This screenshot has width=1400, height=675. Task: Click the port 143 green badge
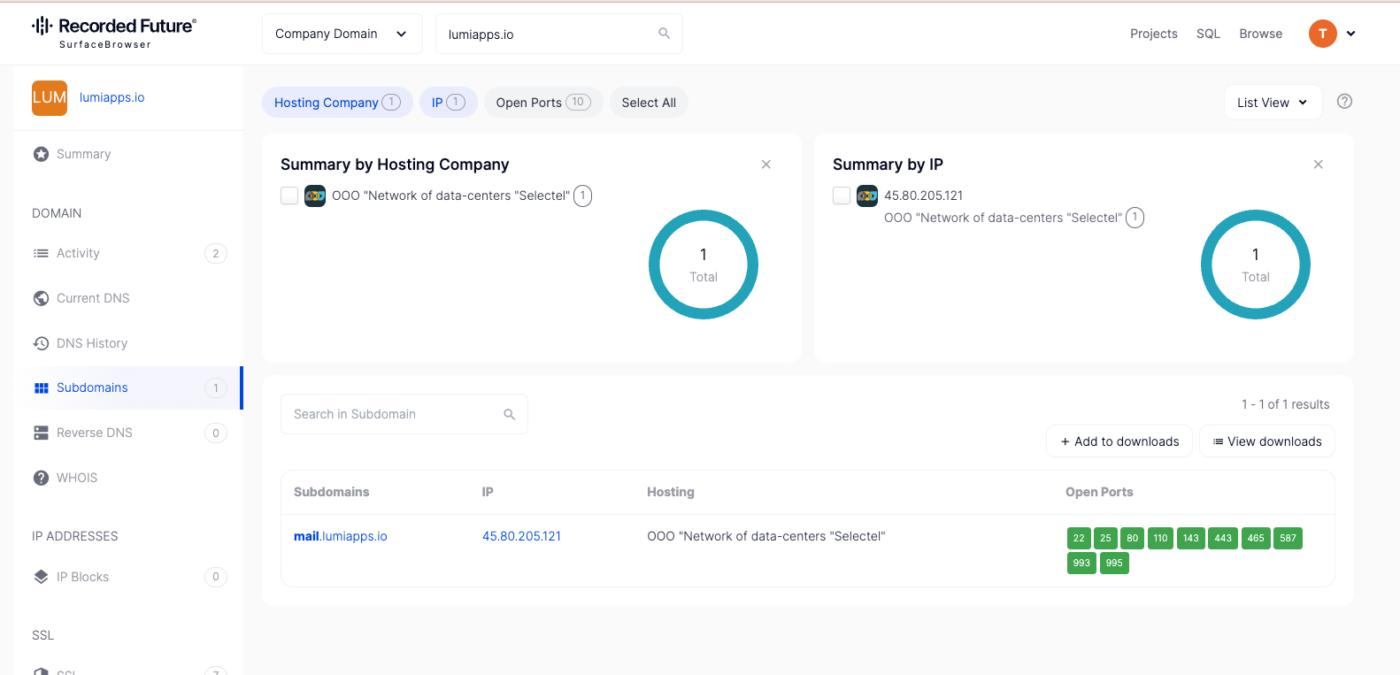(x=1191, y=538)
